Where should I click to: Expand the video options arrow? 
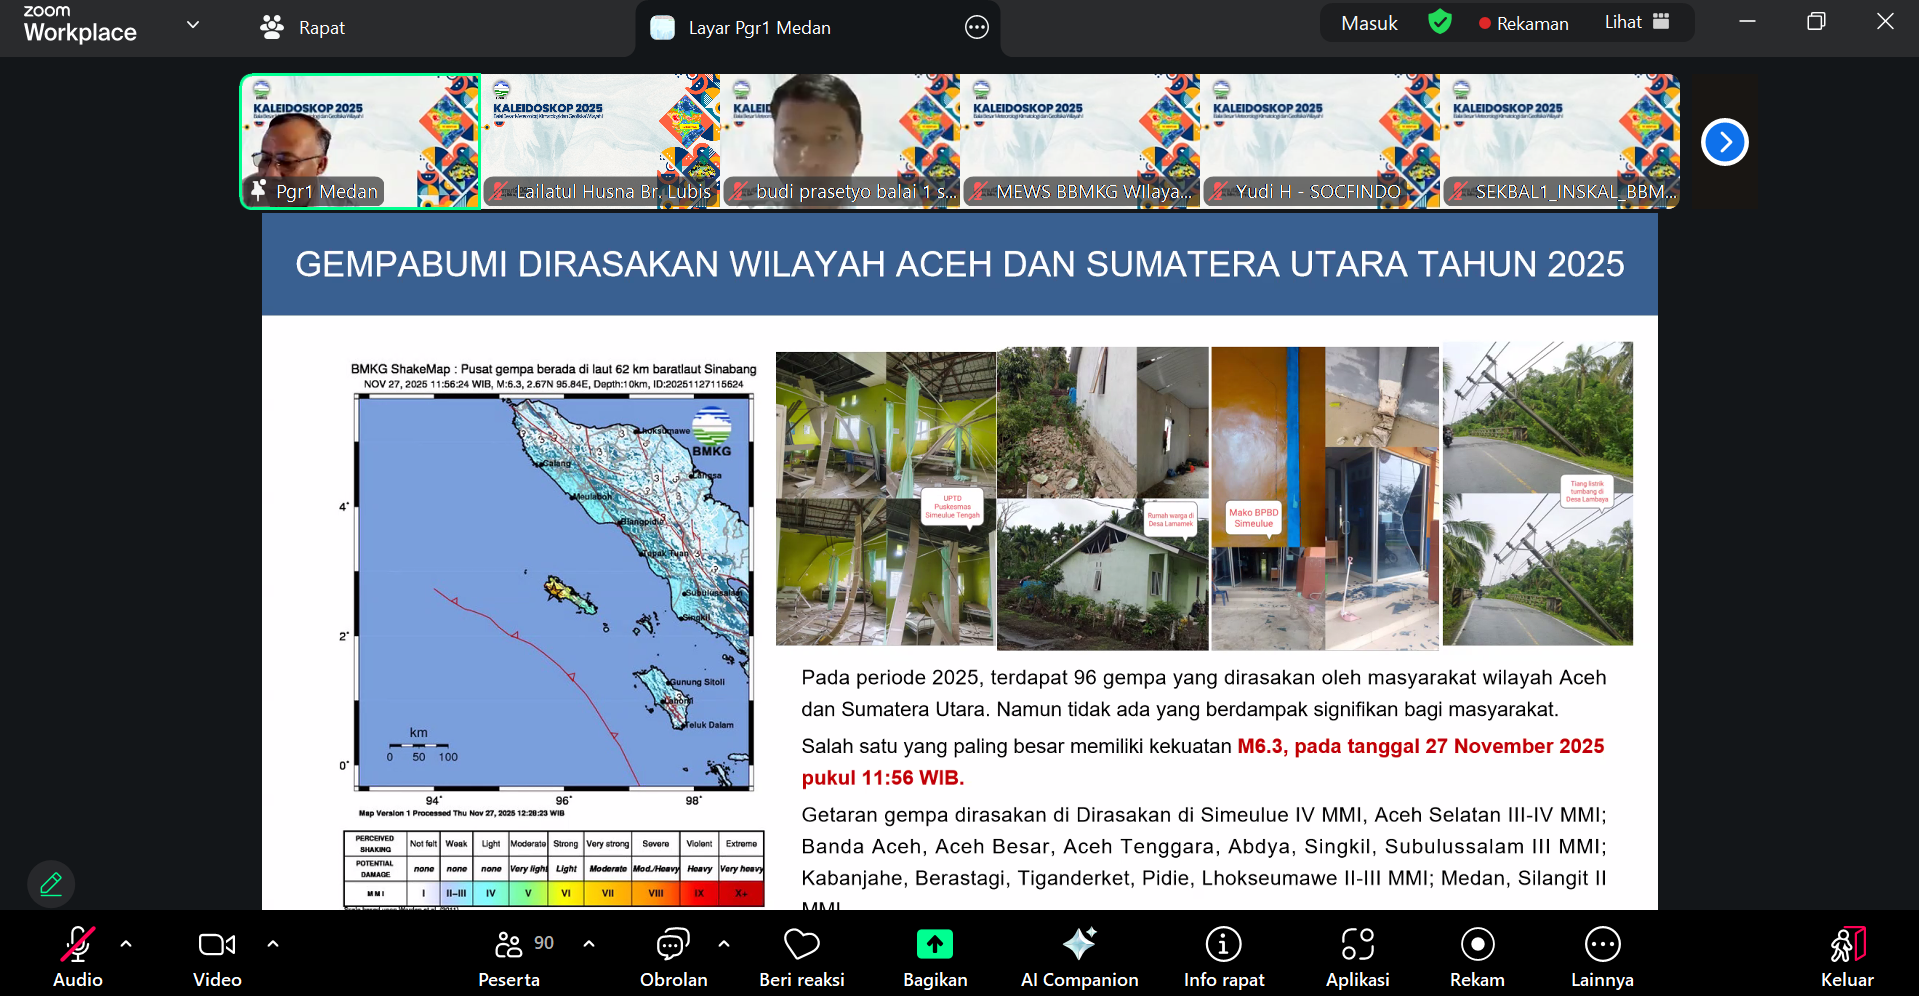273,943
